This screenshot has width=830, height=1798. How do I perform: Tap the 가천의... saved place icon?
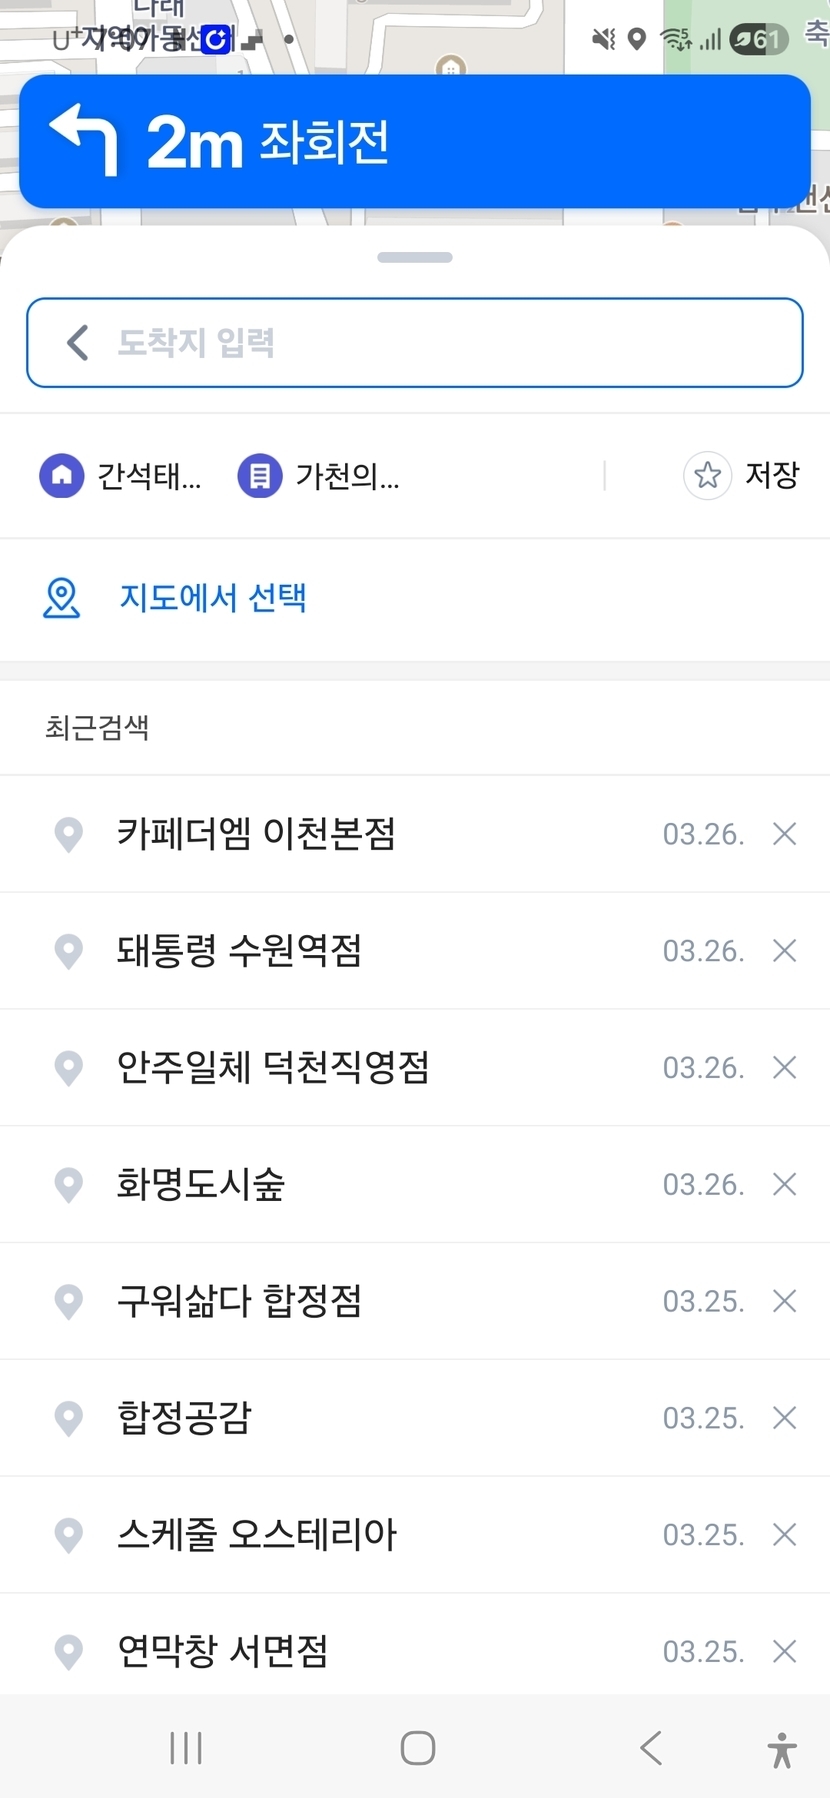(260, 475)
